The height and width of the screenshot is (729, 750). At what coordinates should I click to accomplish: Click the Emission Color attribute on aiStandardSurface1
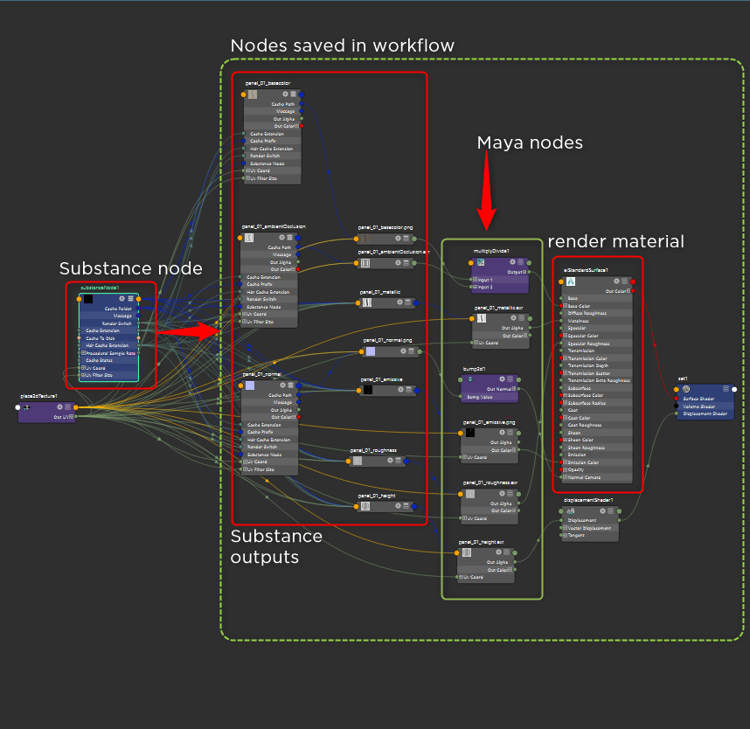pos(583,462)
